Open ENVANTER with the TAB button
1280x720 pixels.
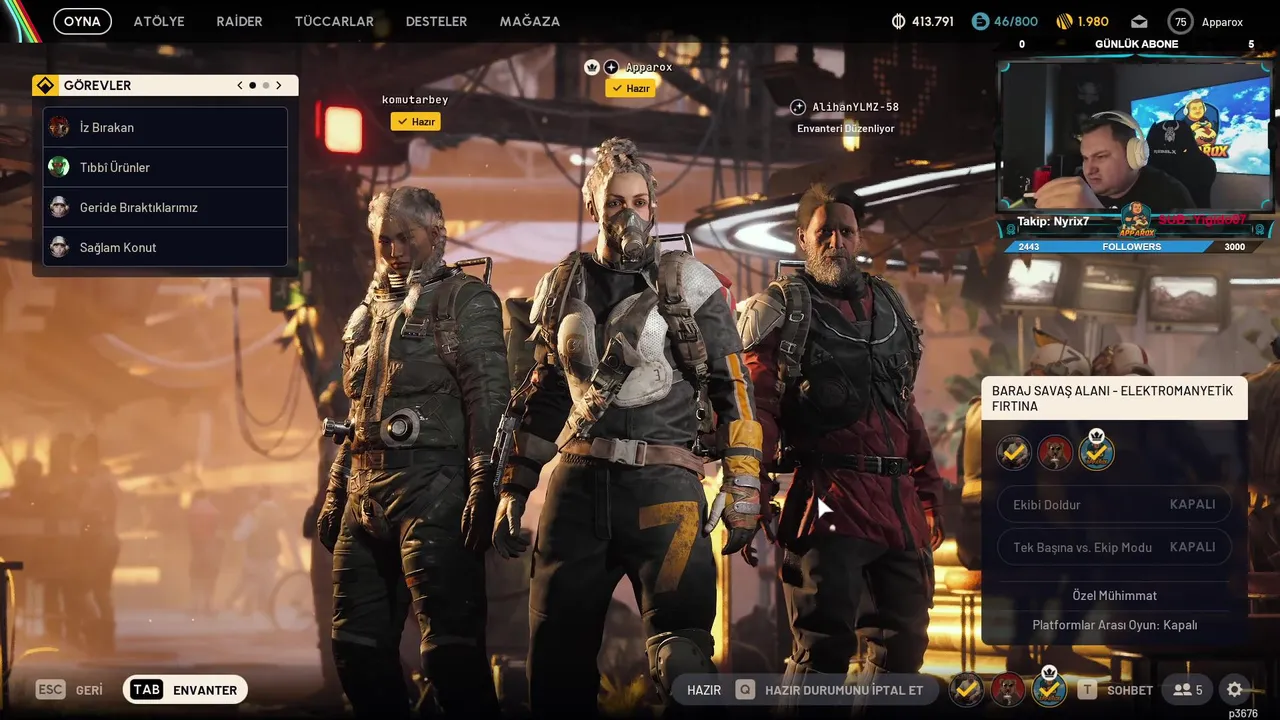pos(185,690)
